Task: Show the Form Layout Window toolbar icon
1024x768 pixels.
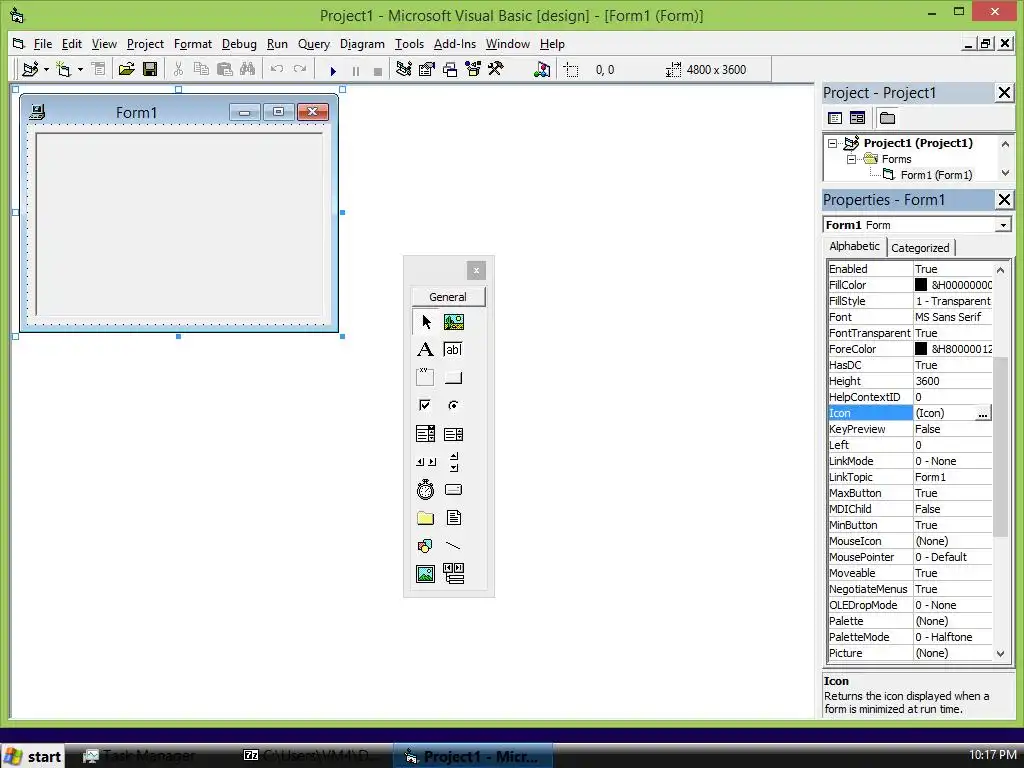Action: 450,69
